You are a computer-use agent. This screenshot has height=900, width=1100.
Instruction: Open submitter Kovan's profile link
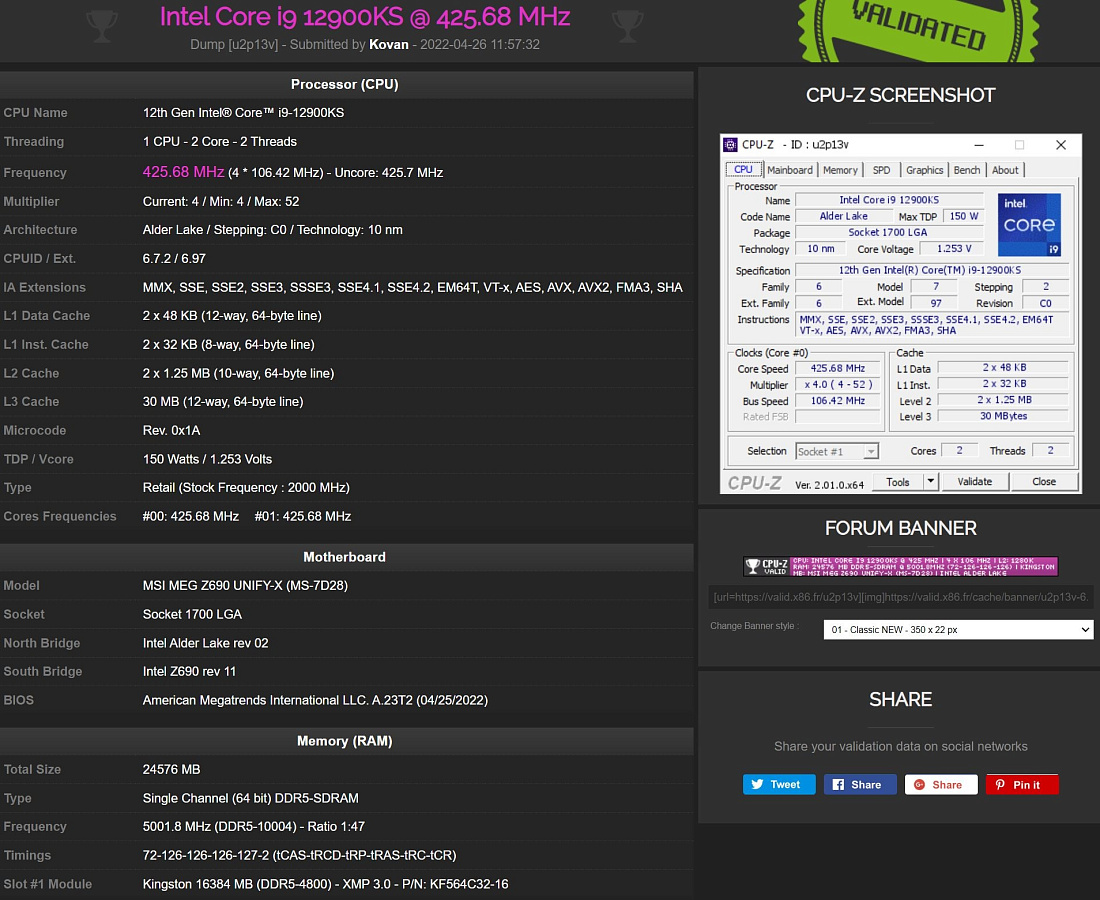pyautogui.click(x=389, y=44)
